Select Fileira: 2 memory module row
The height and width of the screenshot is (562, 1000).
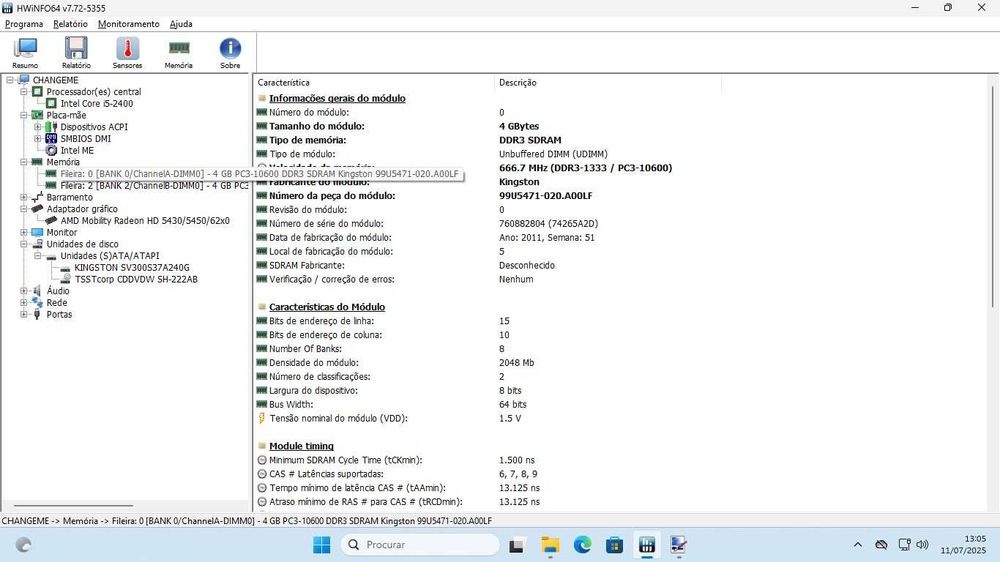click(154, 186)
